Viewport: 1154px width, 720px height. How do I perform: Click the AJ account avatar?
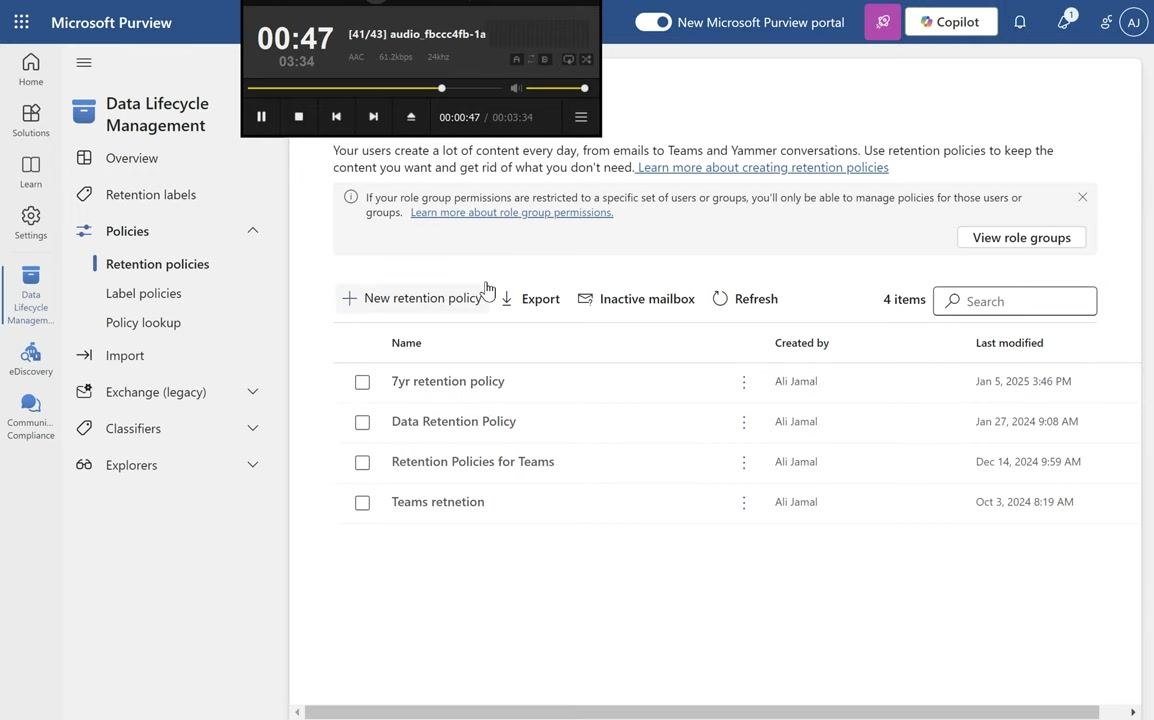click(x=1133, y=22)
